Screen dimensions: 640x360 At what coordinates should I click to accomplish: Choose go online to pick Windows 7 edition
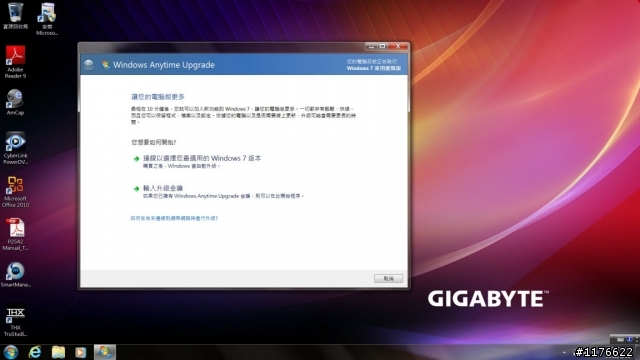click(x=197, y=161)
